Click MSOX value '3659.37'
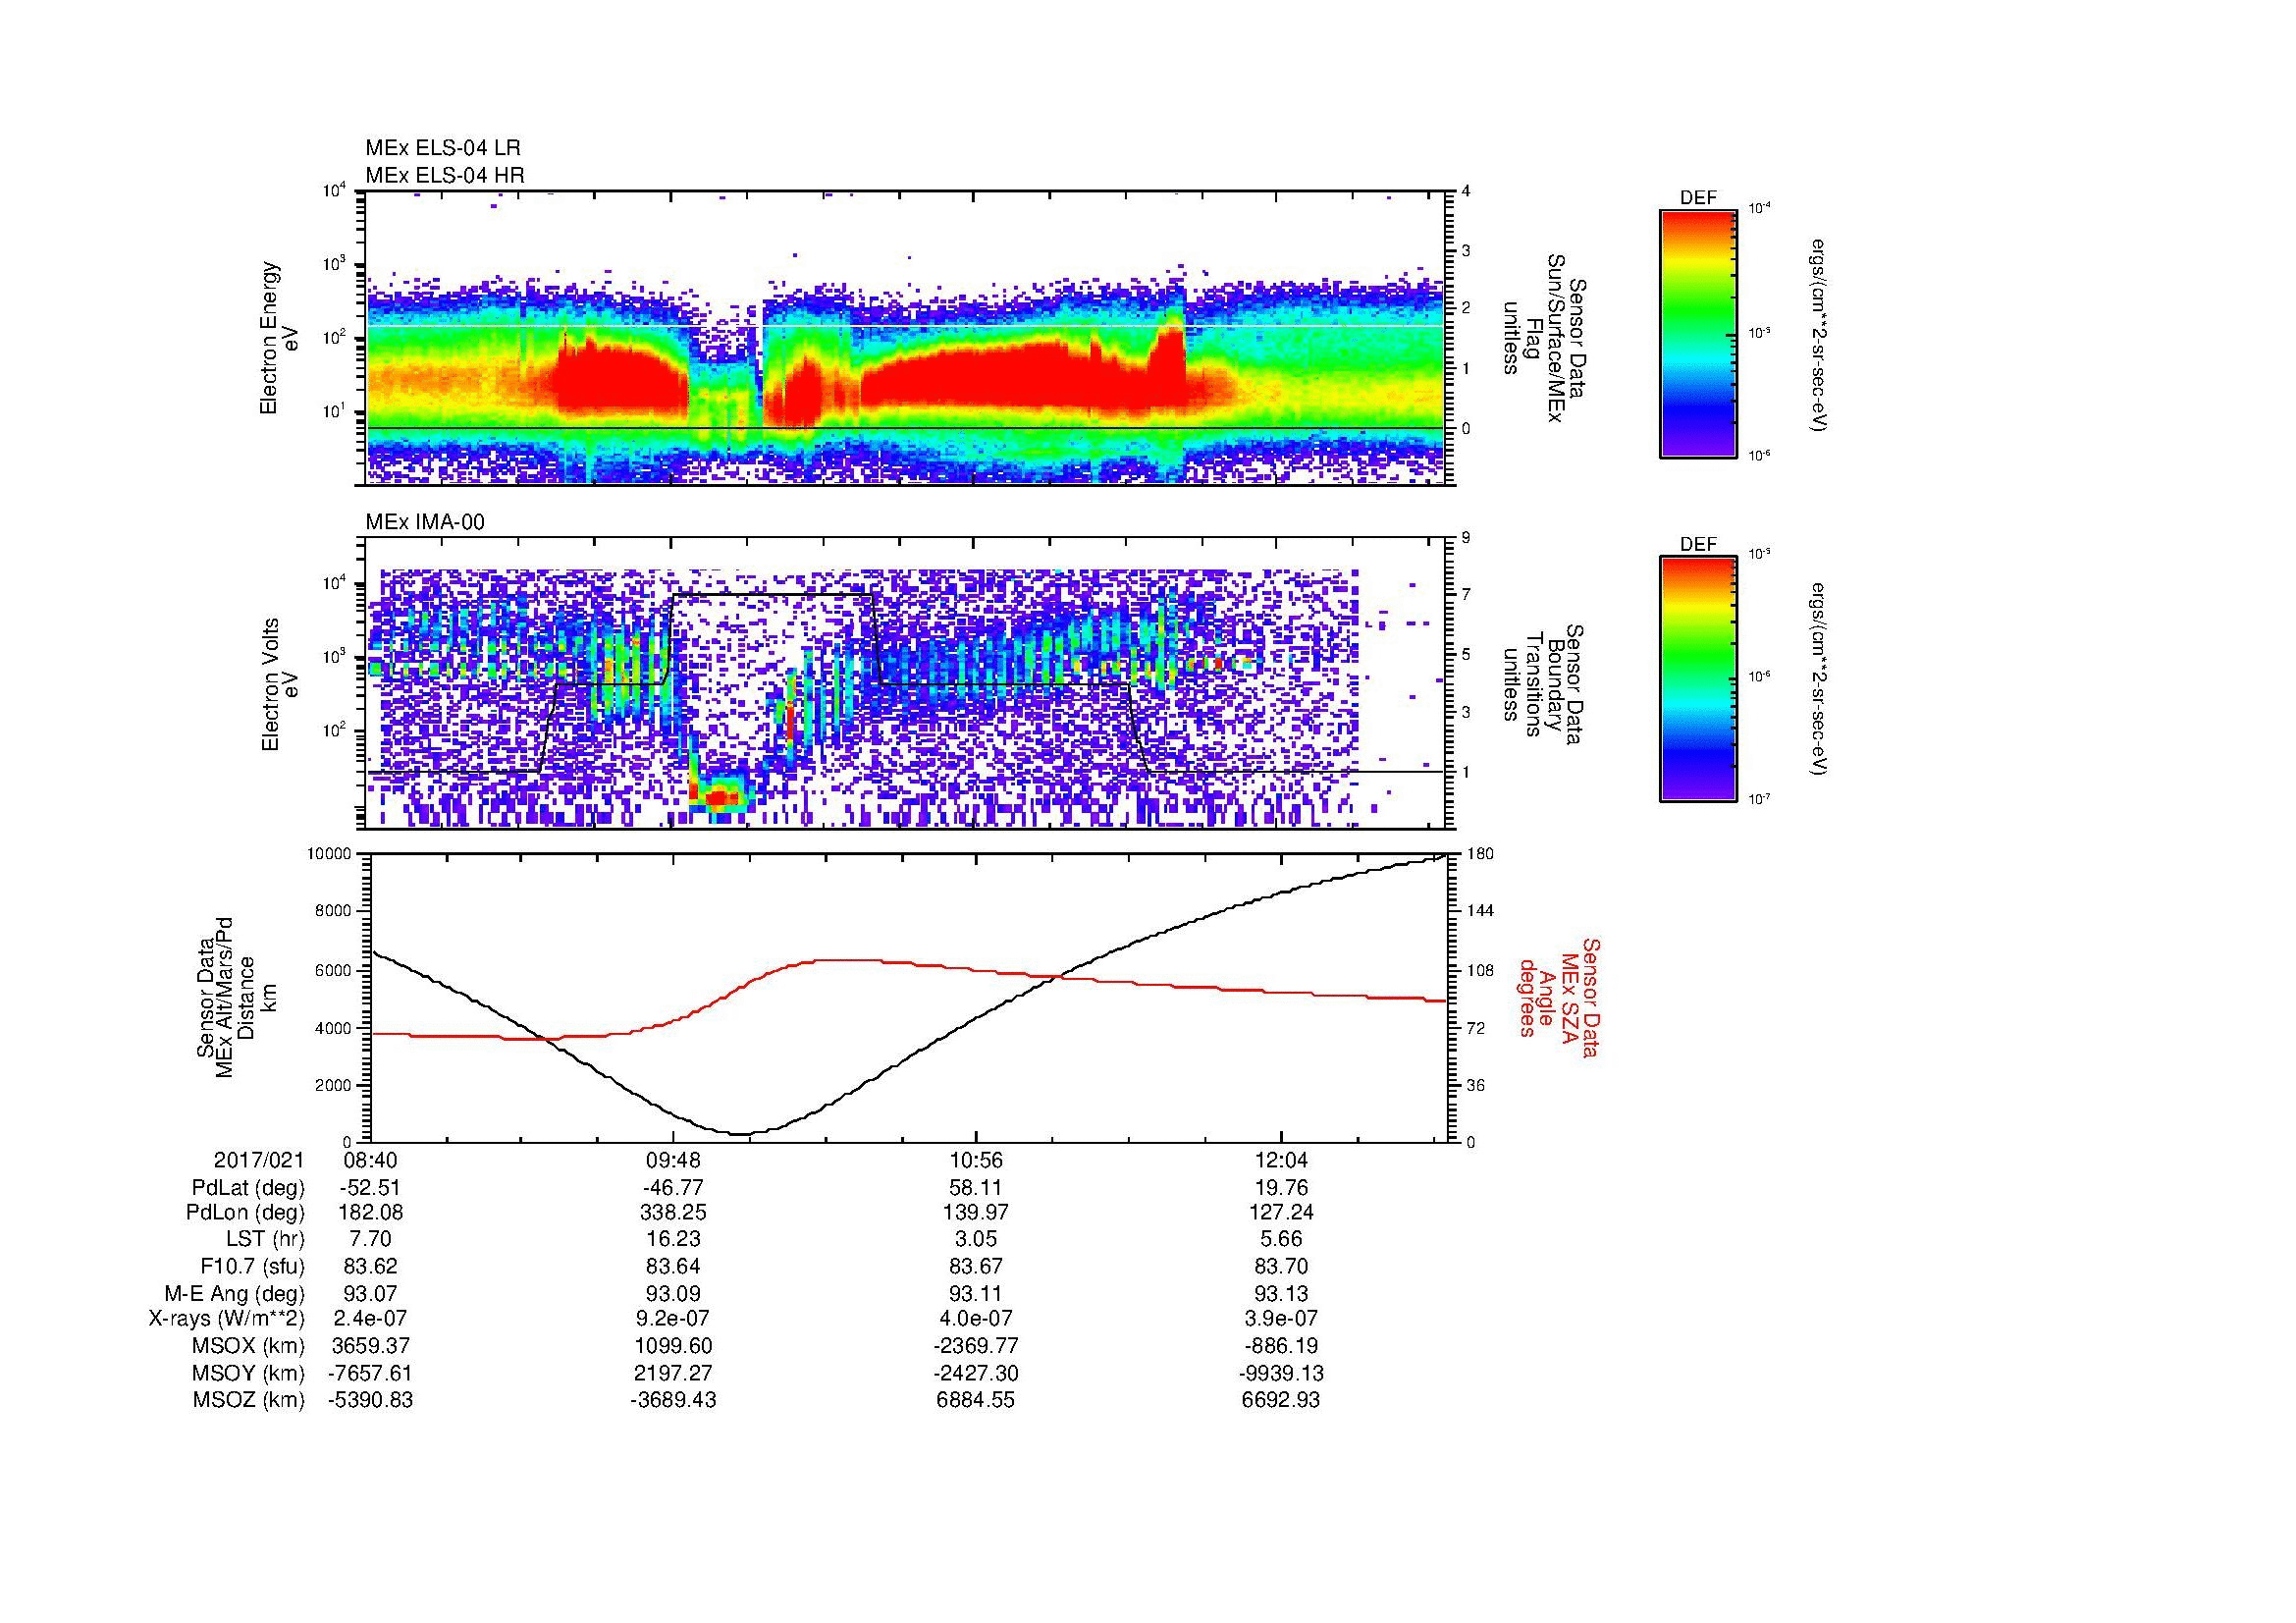The image size is (2296, 1623). tap(371, 1347)
